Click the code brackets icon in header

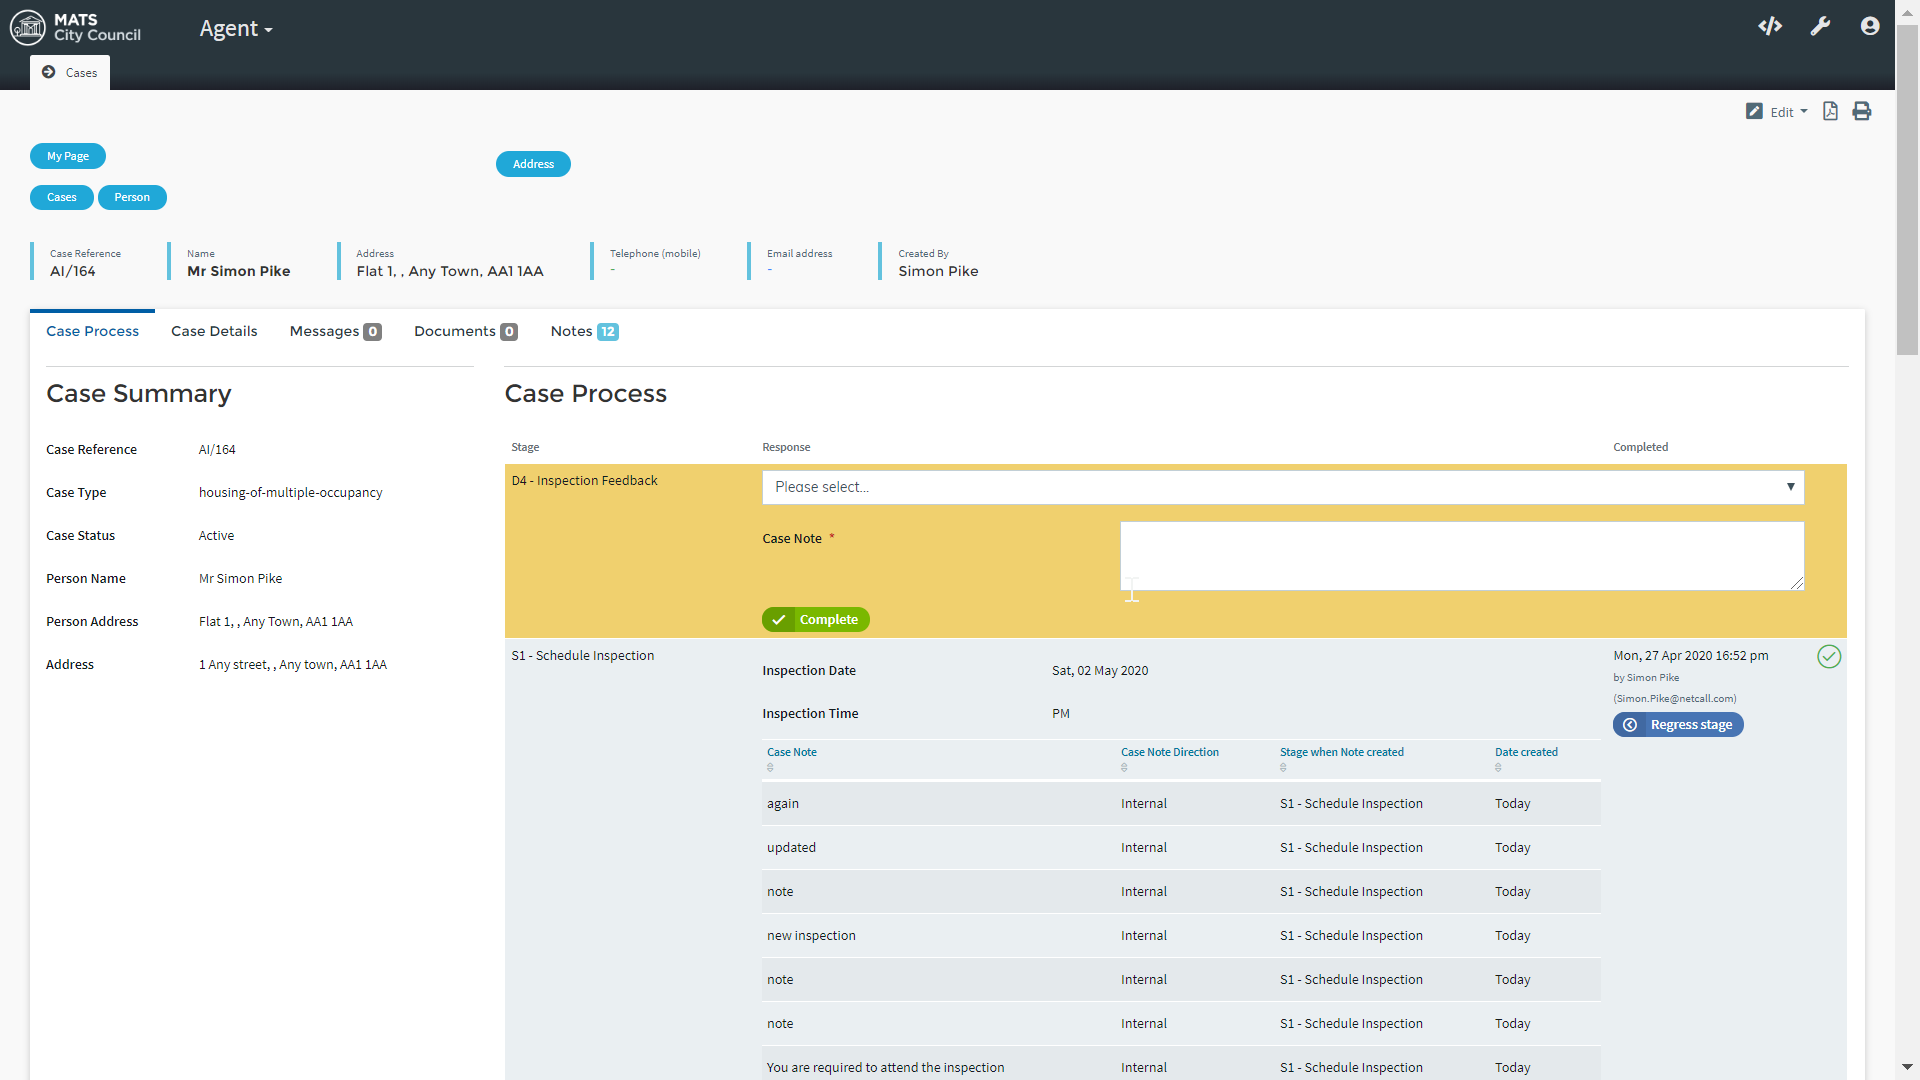(x=1770, y=26)
